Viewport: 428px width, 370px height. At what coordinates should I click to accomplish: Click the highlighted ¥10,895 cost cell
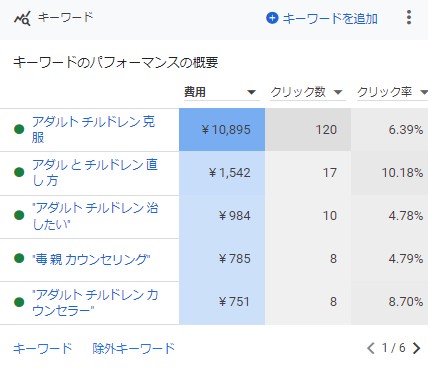click(222, 129)
